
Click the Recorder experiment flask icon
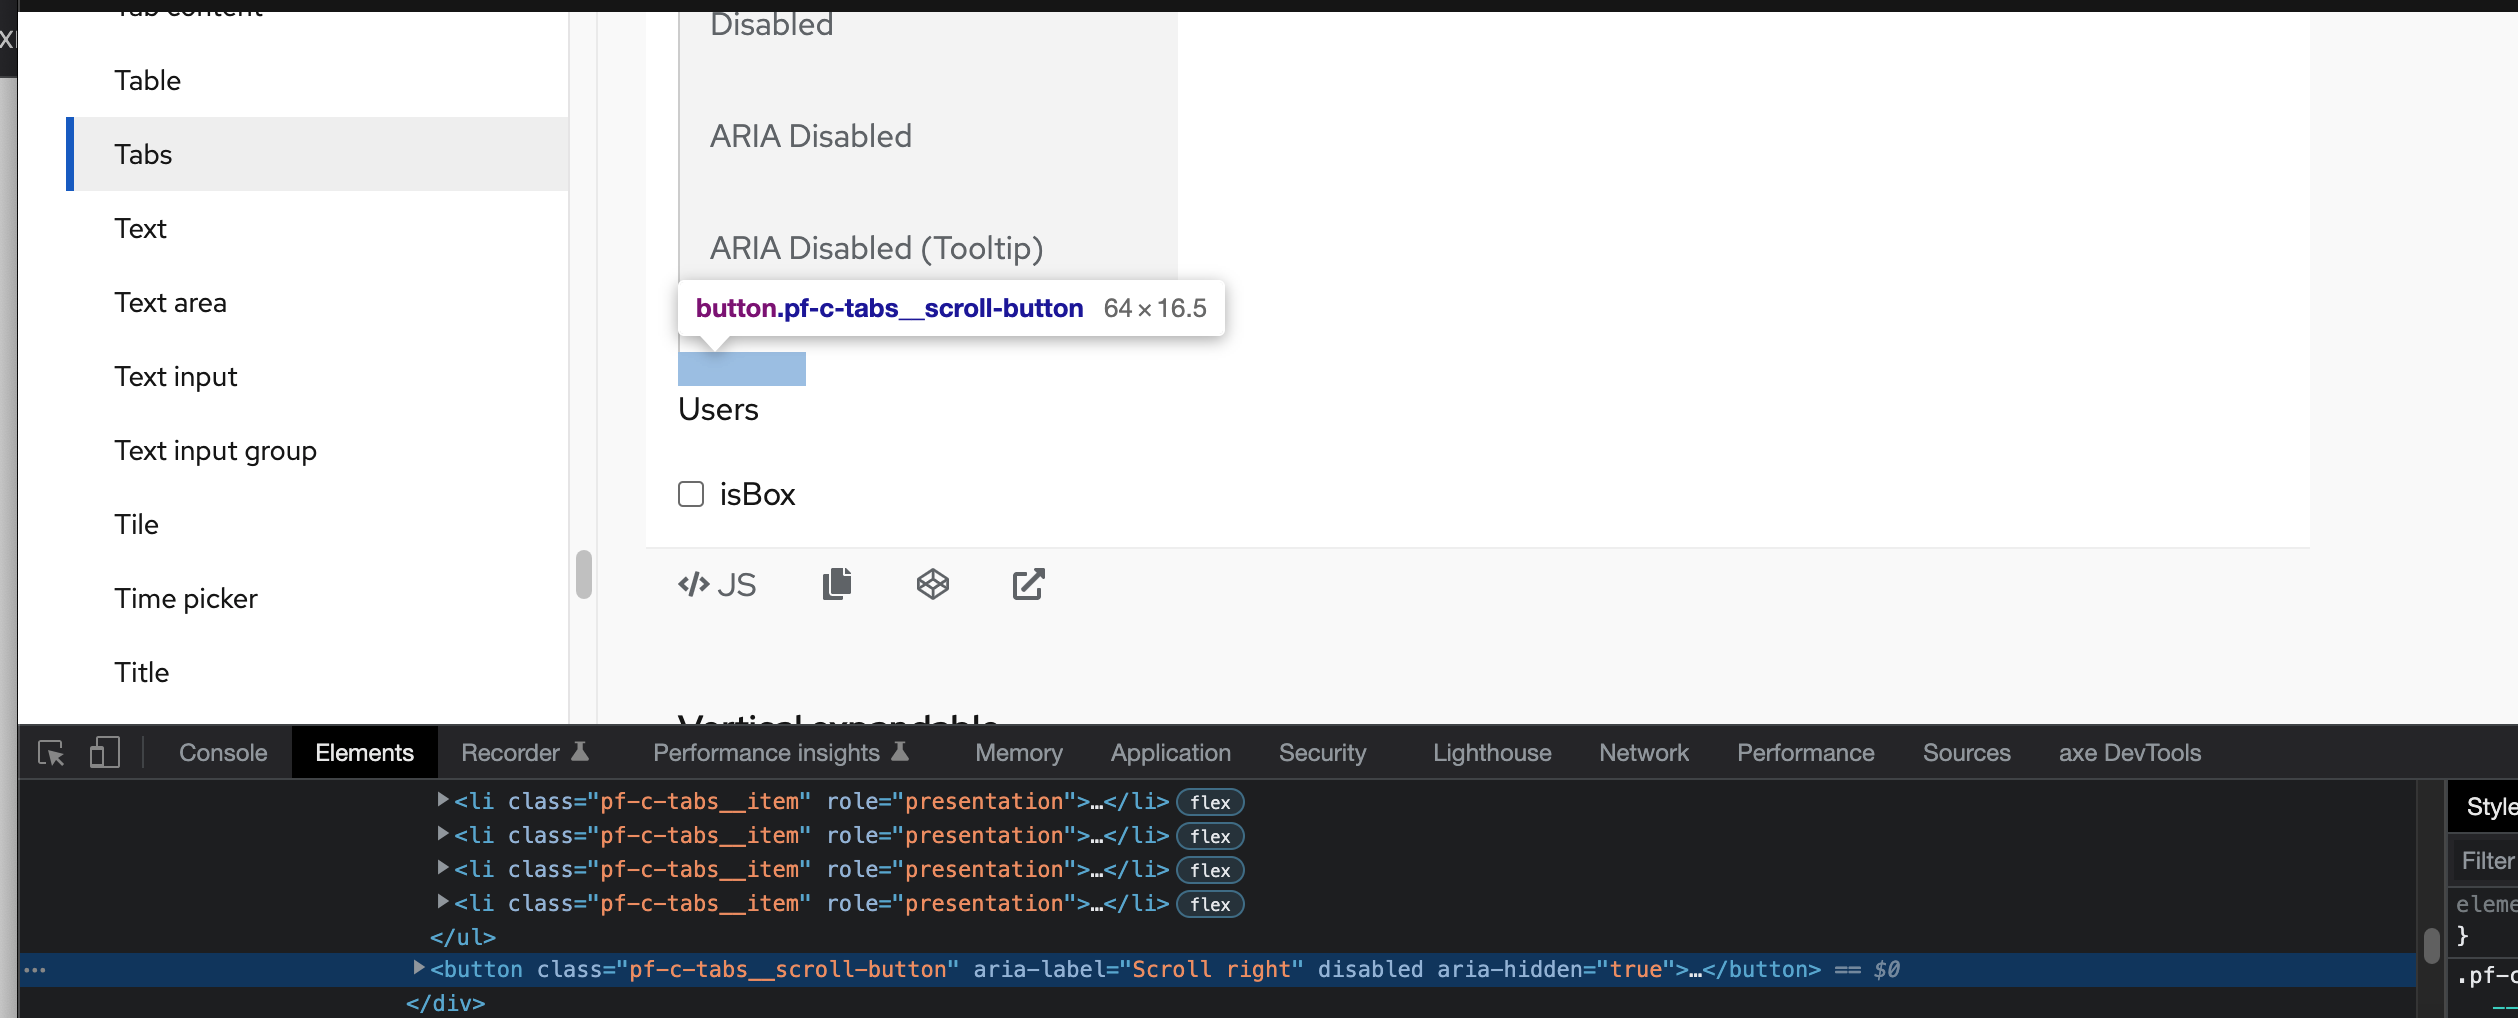point(580,751)
